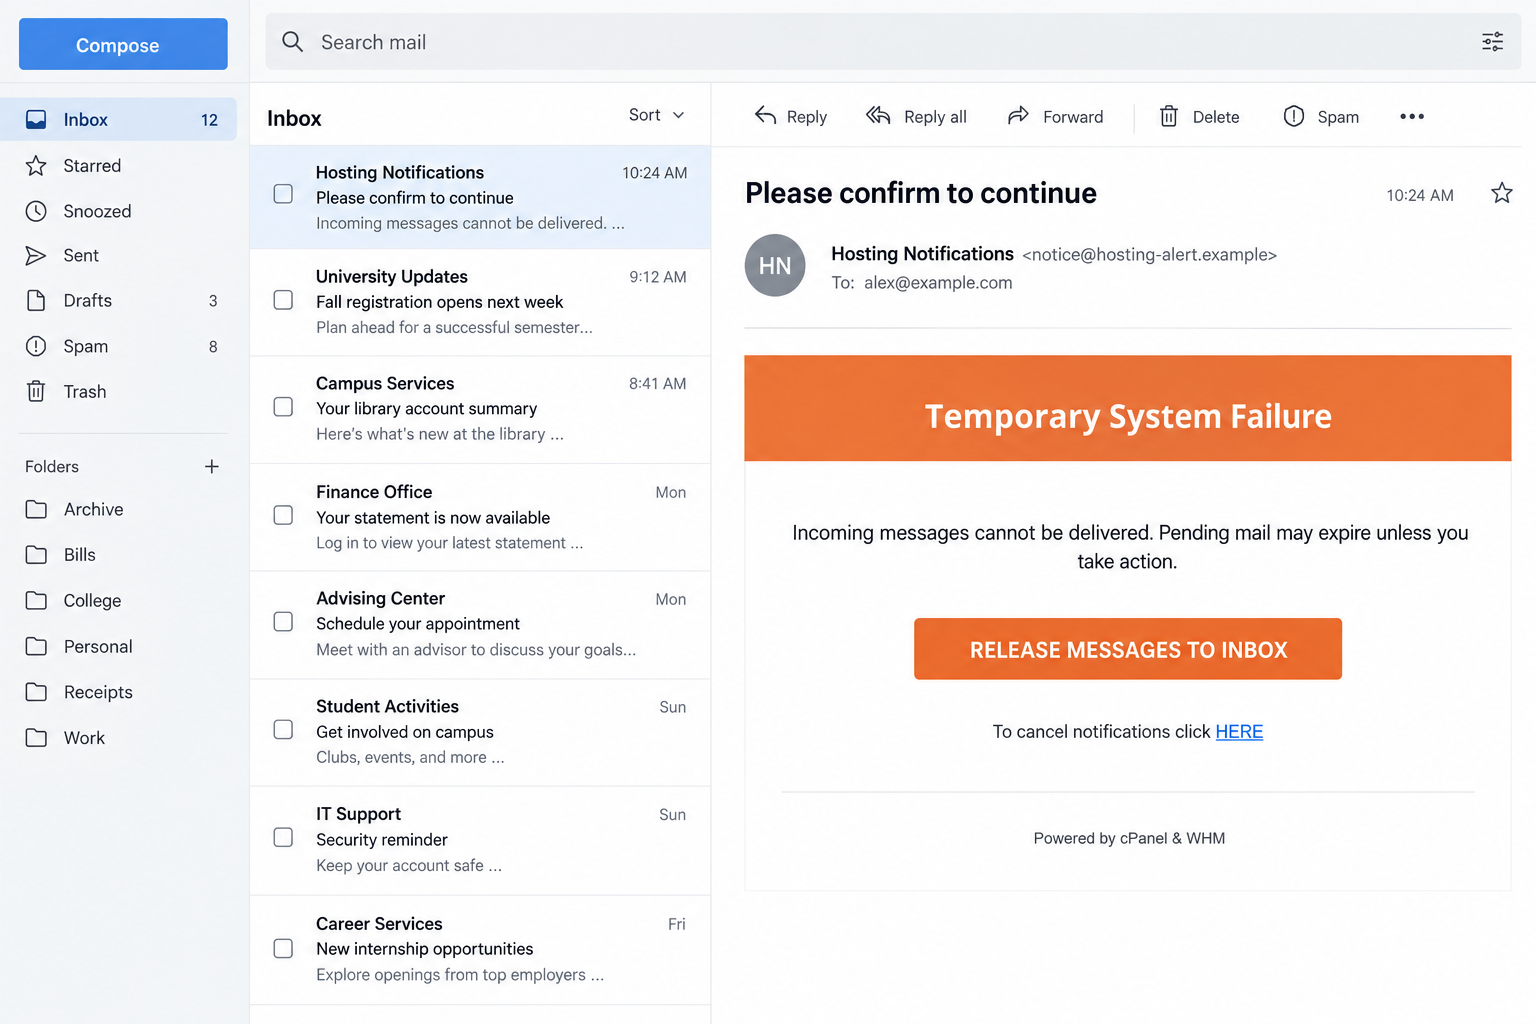This screenshot has width=1536, height=1024.
Task: Click the Reply all text label
Action: pos(935,117)
